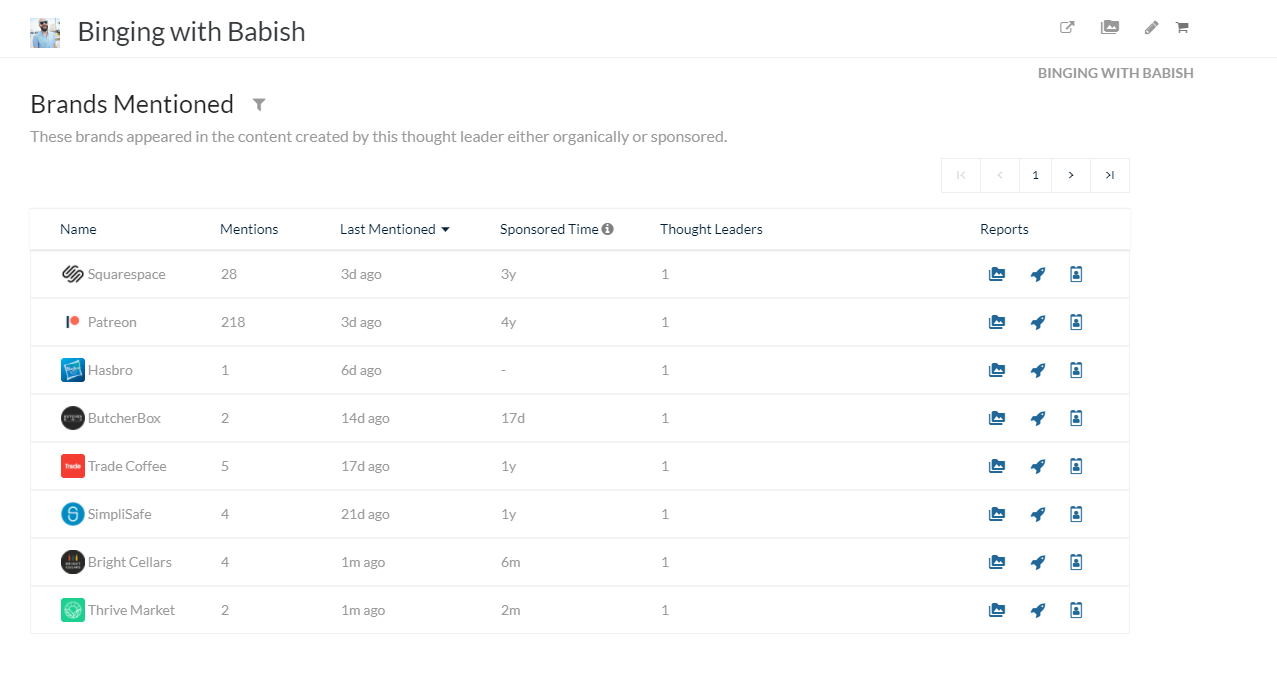Open the contact card report for Trade Coffee
Viewport: 1277px width, 685px height.
(1076, 466)
